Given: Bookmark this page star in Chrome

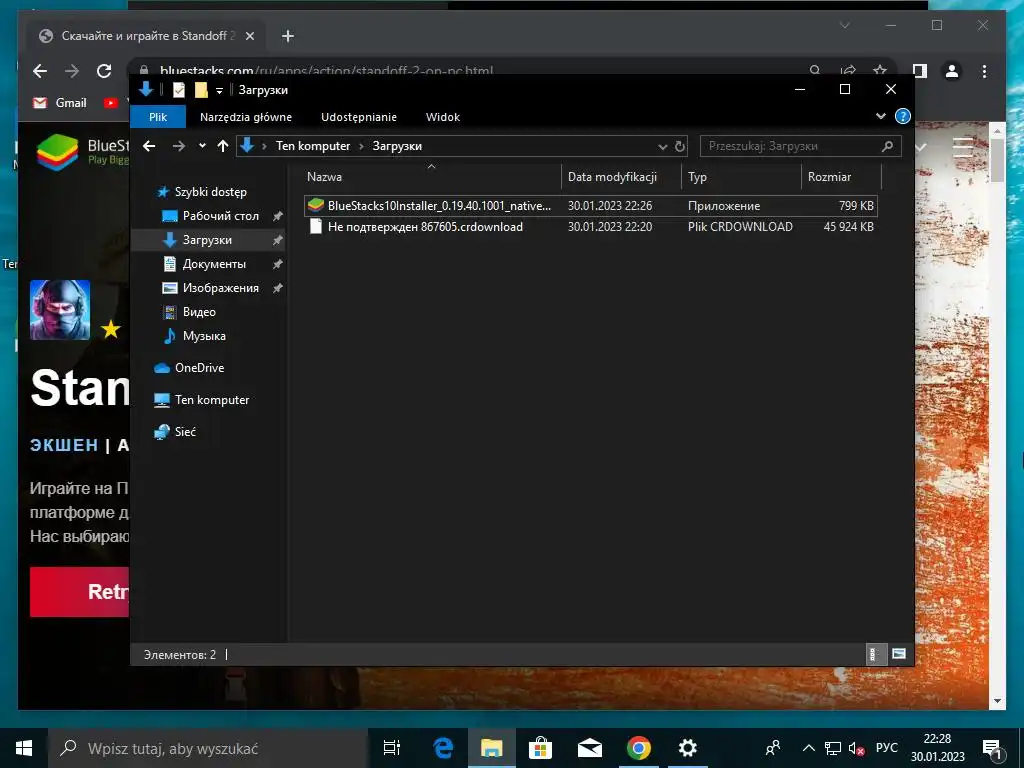Looking at the screenshot, I should pos(880,70).
